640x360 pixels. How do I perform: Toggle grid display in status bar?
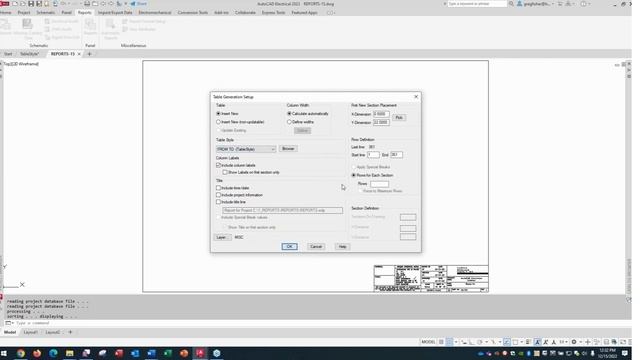[x=441, y=342]
